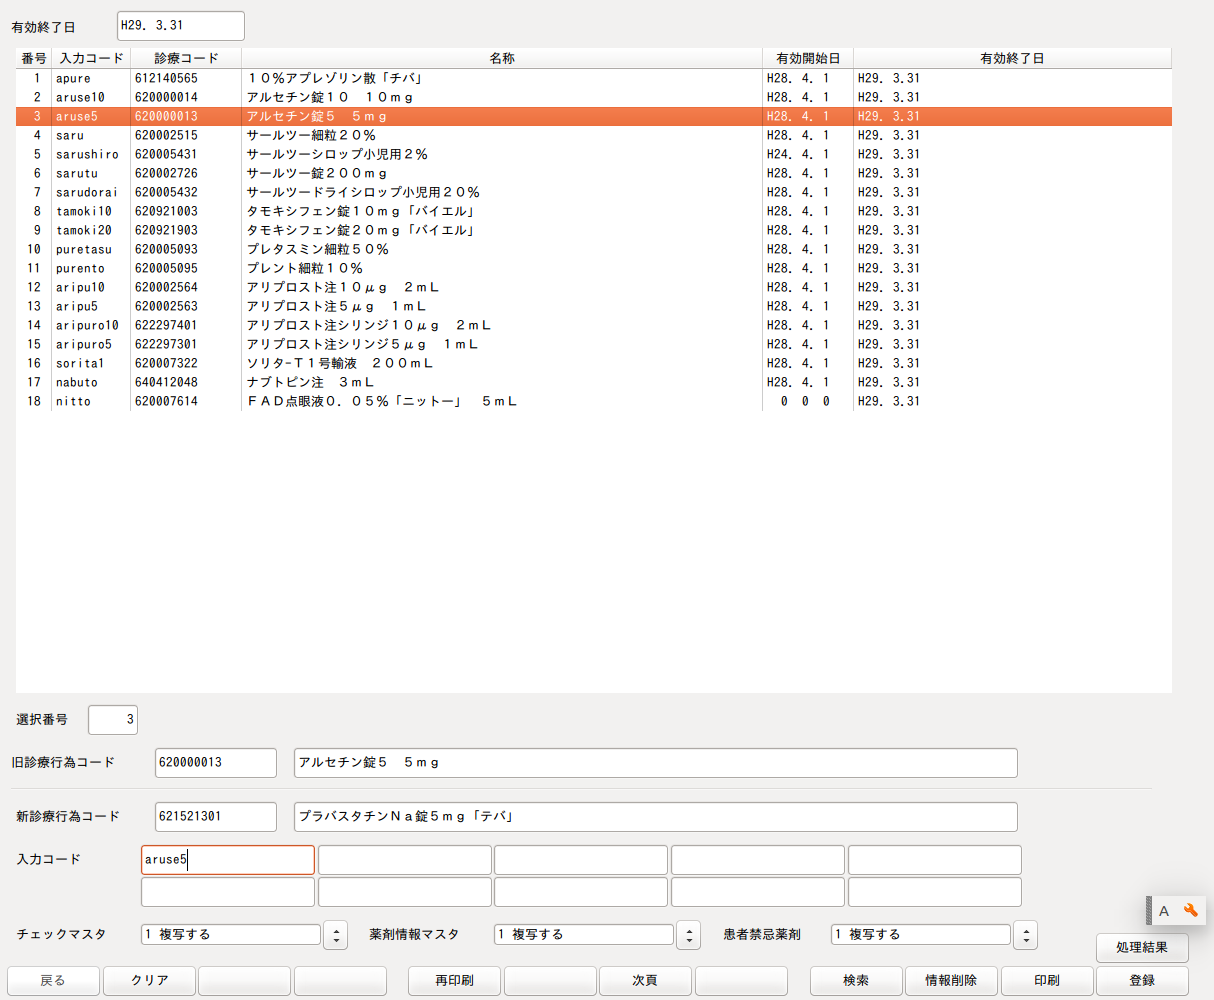Select row アリプロスト注シリンジ10μg 2mL

click(594, 325)
